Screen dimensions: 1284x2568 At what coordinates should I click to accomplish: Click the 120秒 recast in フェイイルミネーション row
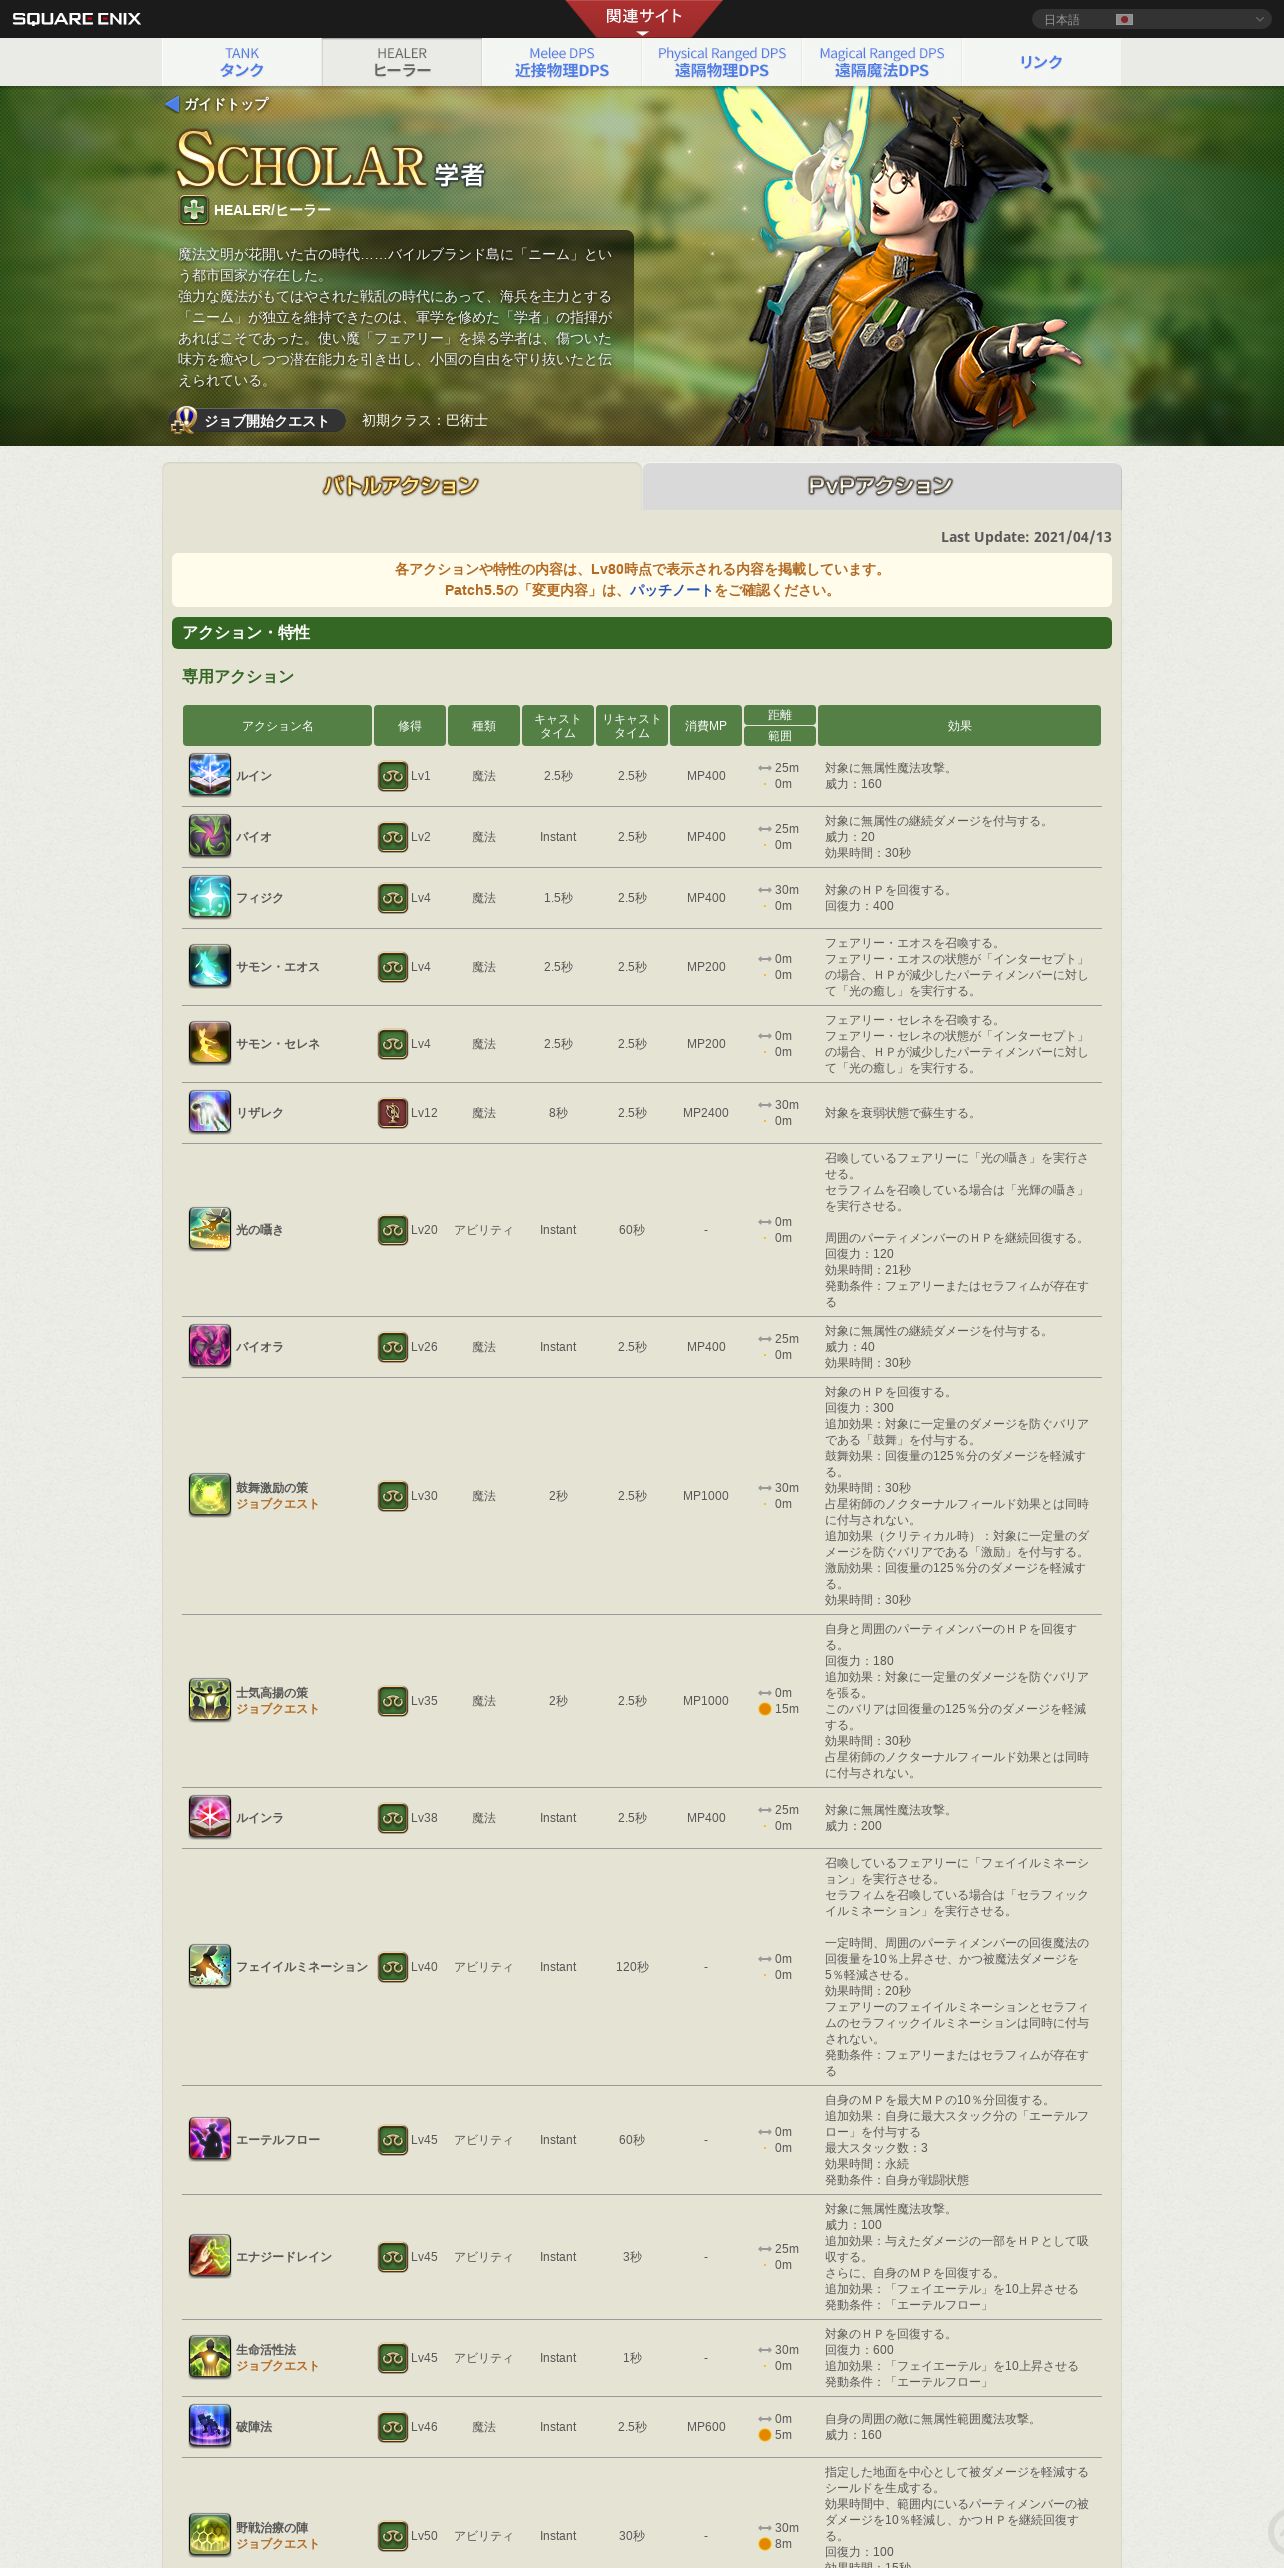[632, 1967]
